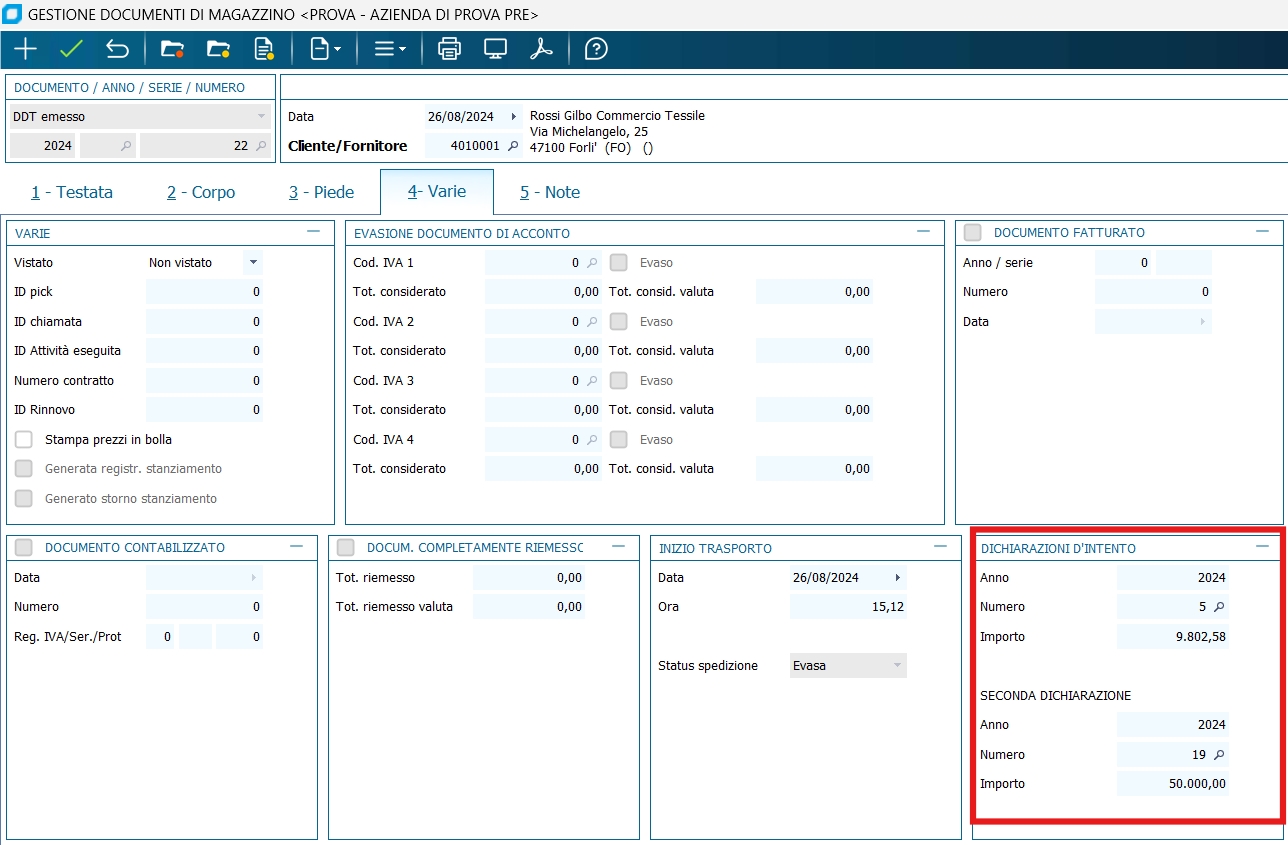Click the undo arrow toolbar icon

pyautogui.click(x=117, y=49)
